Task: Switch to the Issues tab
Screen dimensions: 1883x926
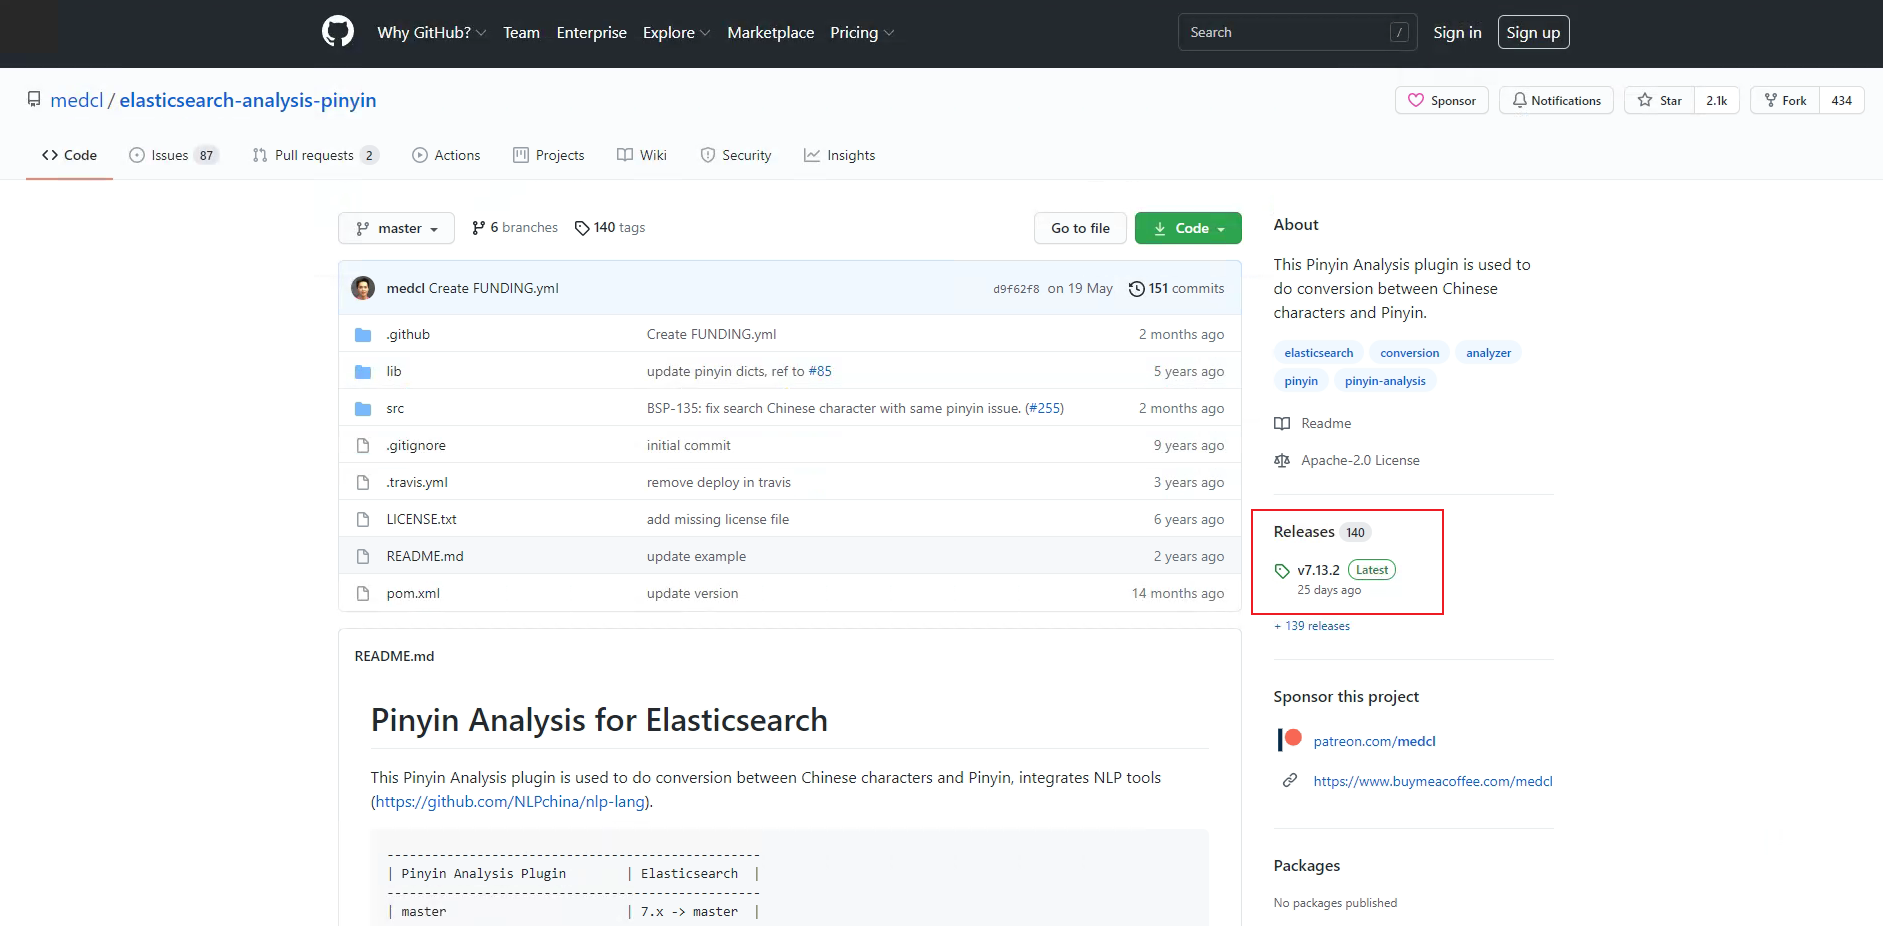Action: click(173, 155)
